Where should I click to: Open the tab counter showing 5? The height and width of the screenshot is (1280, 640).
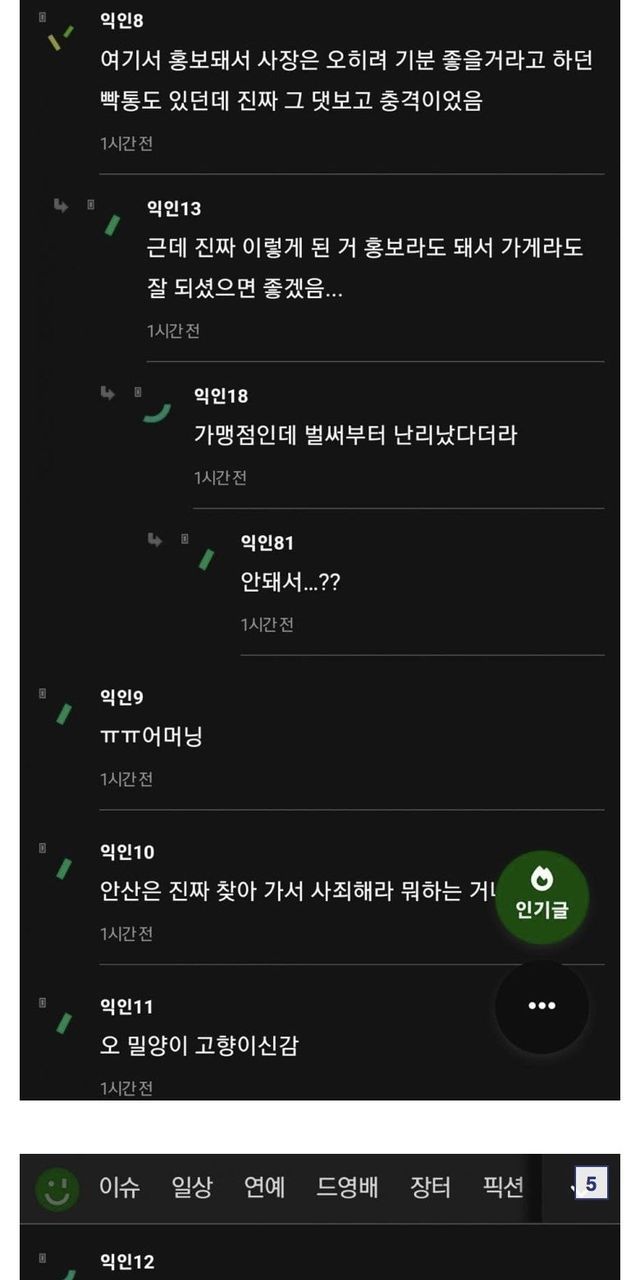(591, 1185)
